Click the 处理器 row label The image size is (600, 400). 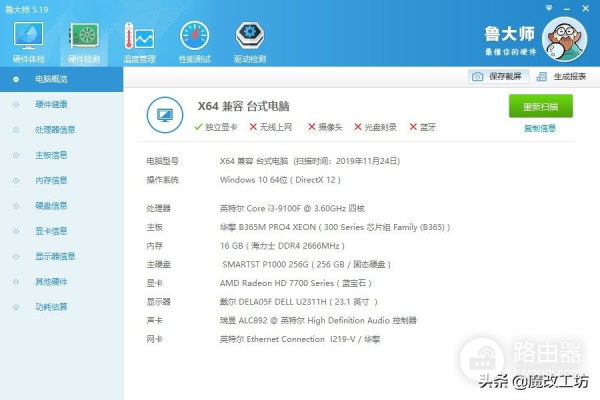point(158,209)
